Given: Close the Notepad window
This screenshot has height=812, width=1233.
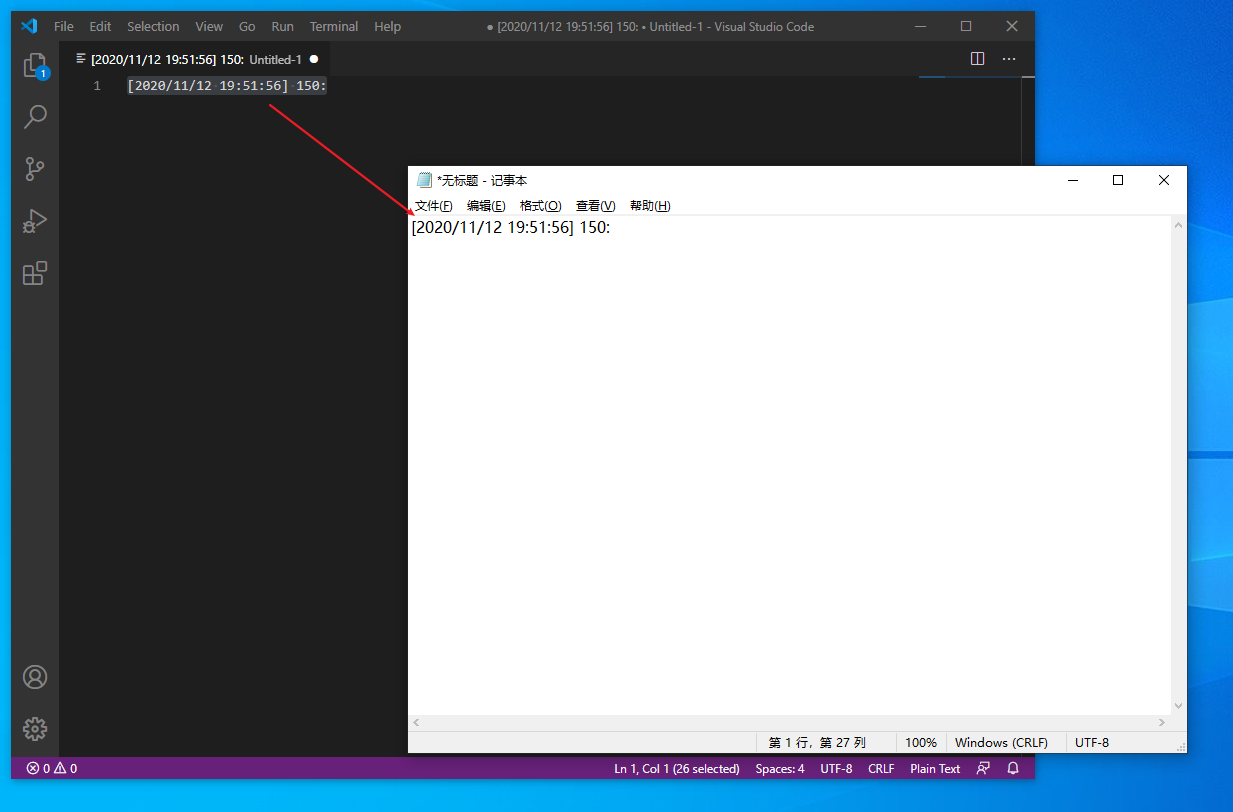Looking at the screenshot, I should pos(1164,180).
